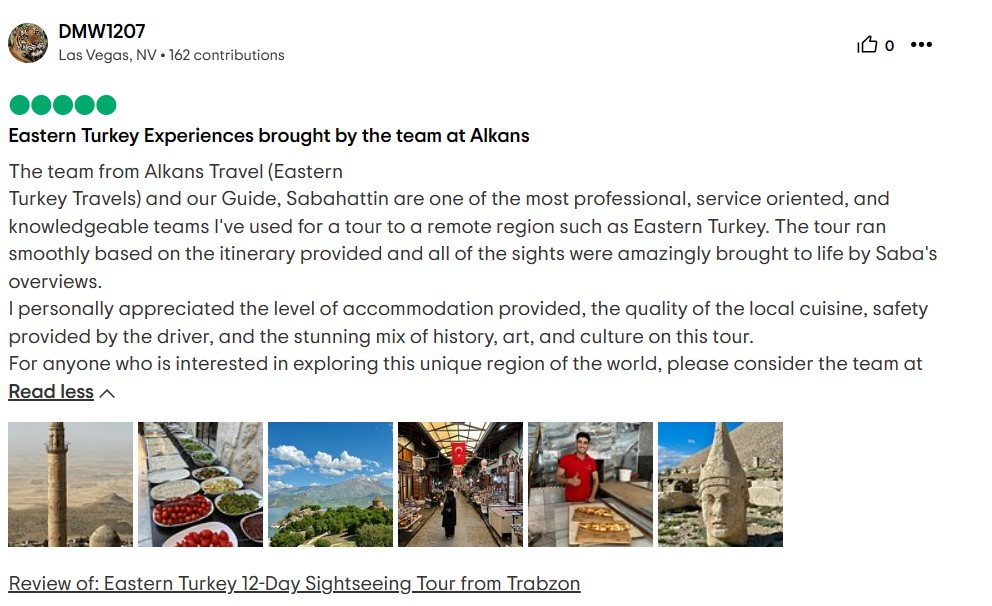Image resolution: width=992 pixels, height=606 pixels.
Task: Open the Eastern Turkey 12-Day Sightseeing Tour link
Action: point(294,583)
